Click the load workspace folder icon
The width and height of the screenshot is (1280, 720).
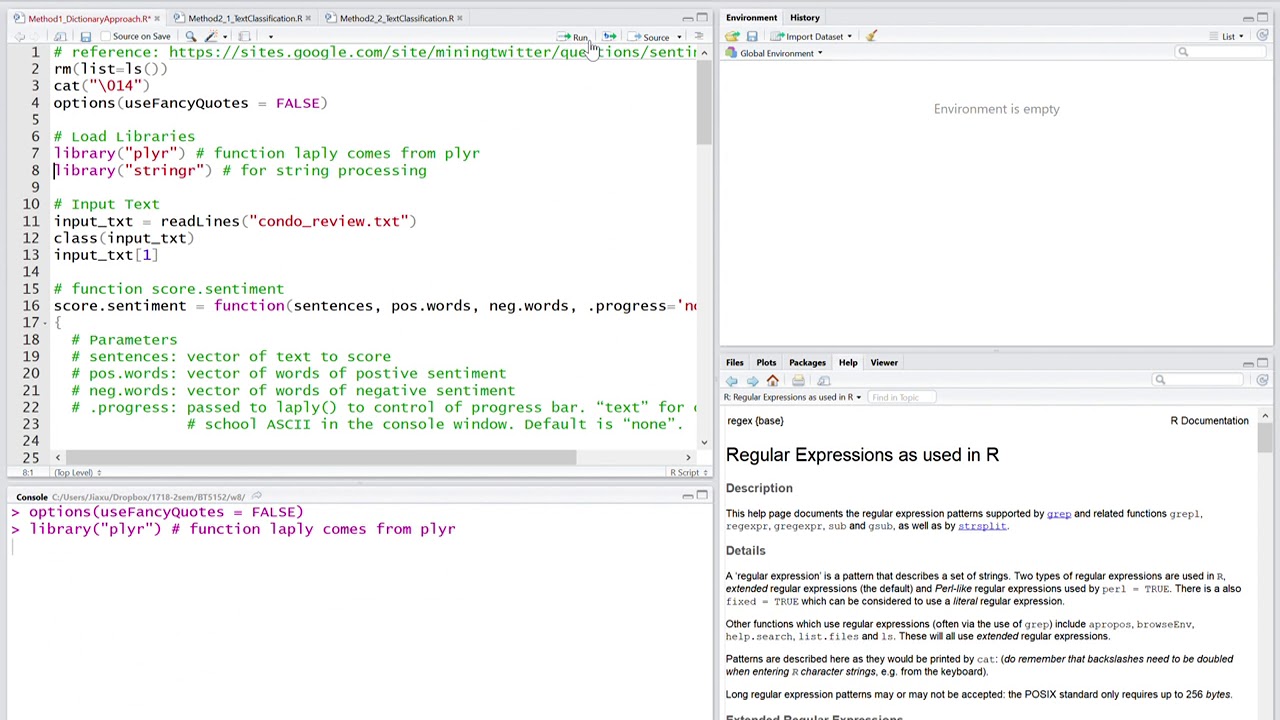pyautogui.click(x=733, y=37)
